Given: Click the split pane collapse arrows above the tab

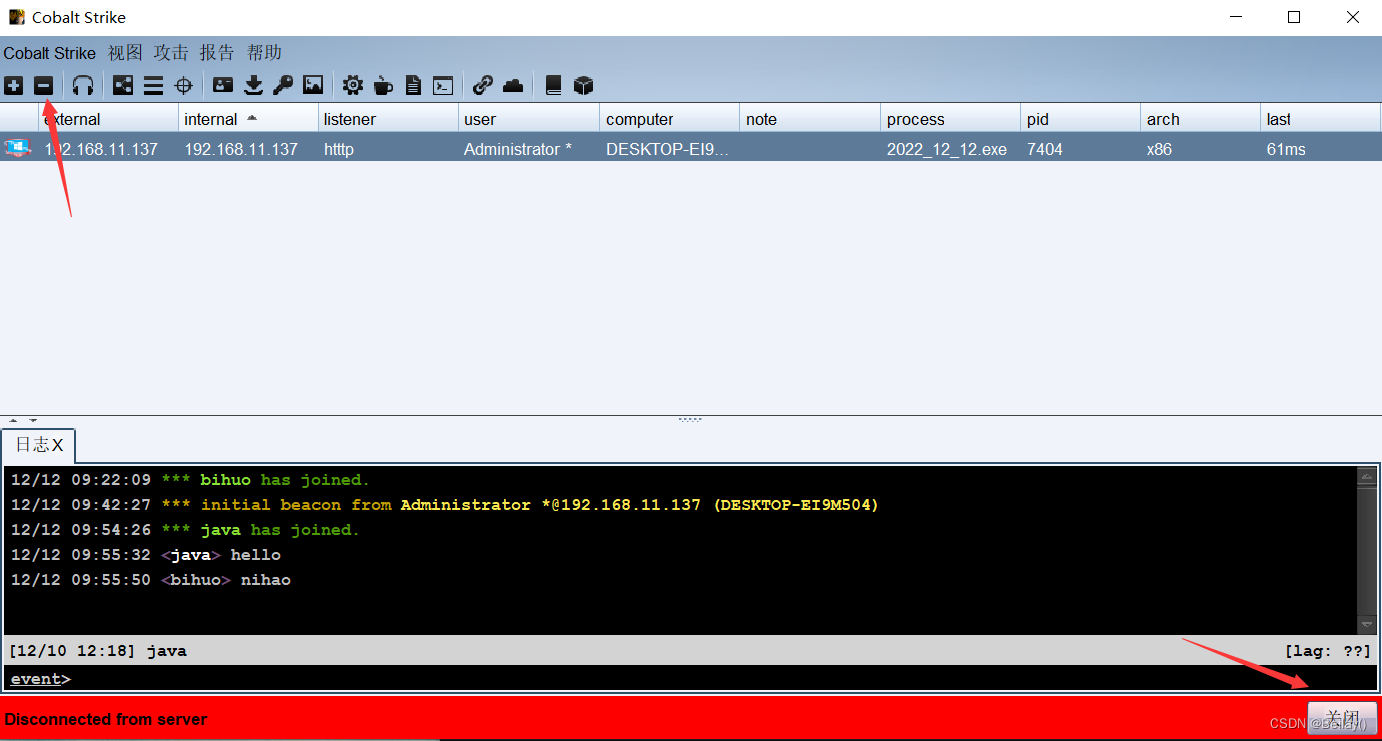Looking at the screenshot, I should (23, 421).
